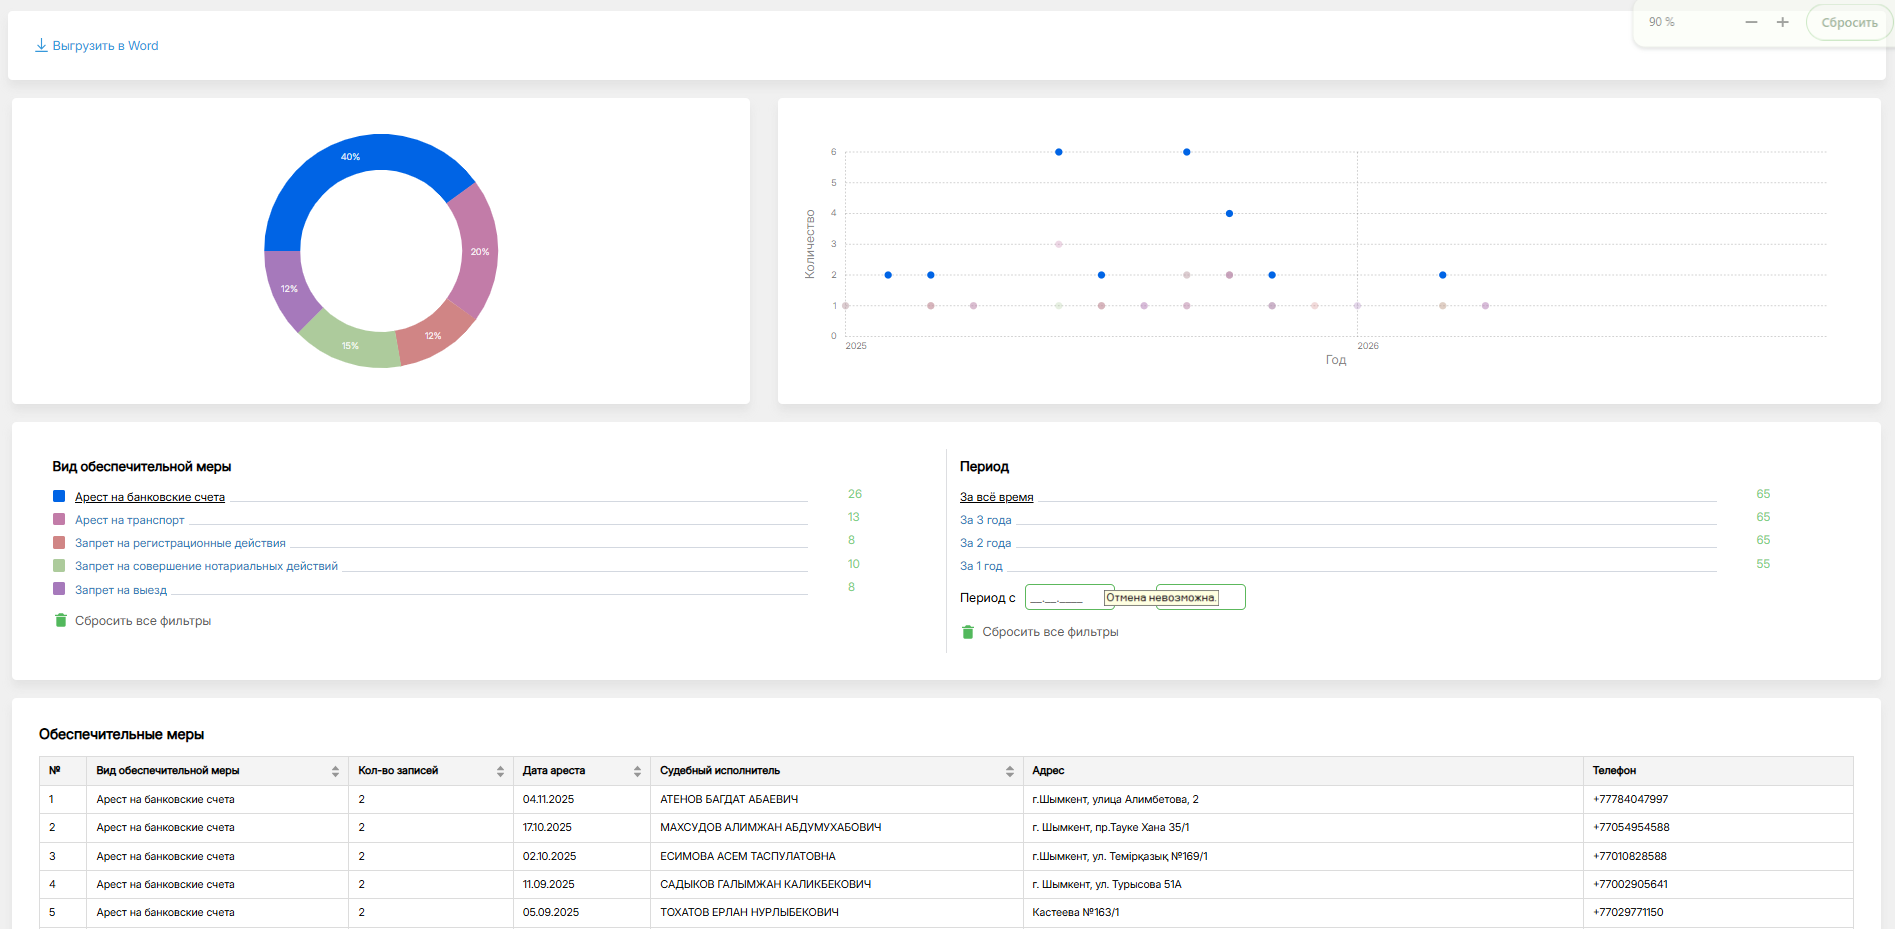Screen dimensions: 1895x929
Task: Filter by Запрет на регистрационные действия
Action: (180, 543)
